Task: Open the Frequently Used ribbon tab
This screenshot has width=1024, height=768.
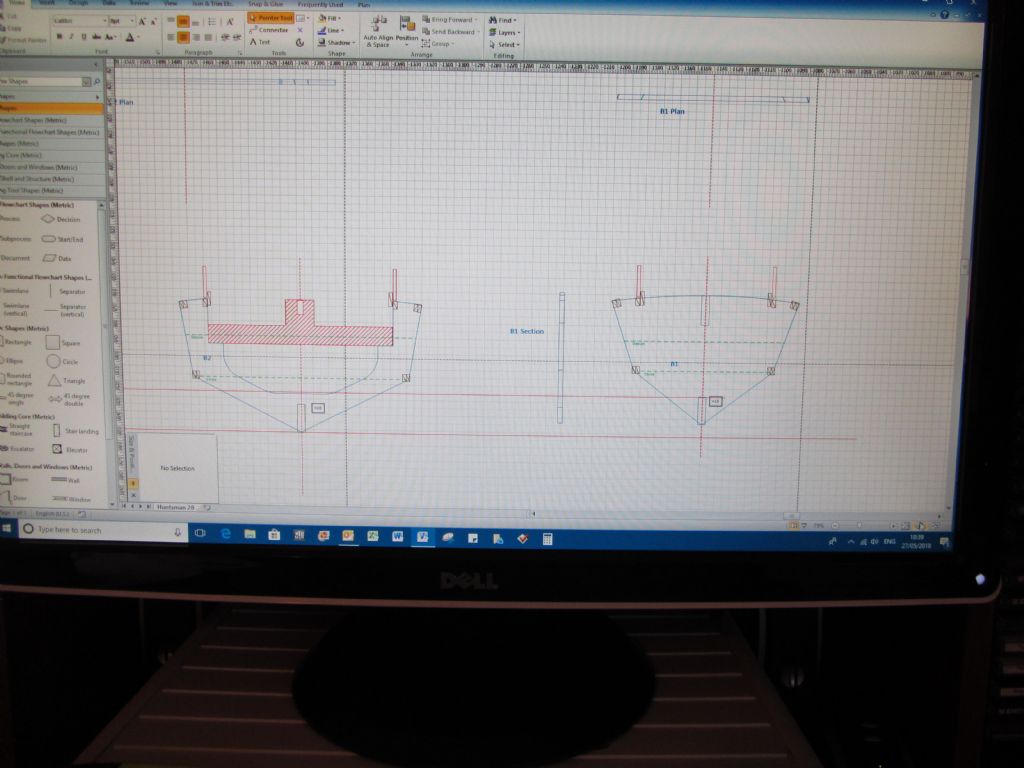Action: [320, 5]
